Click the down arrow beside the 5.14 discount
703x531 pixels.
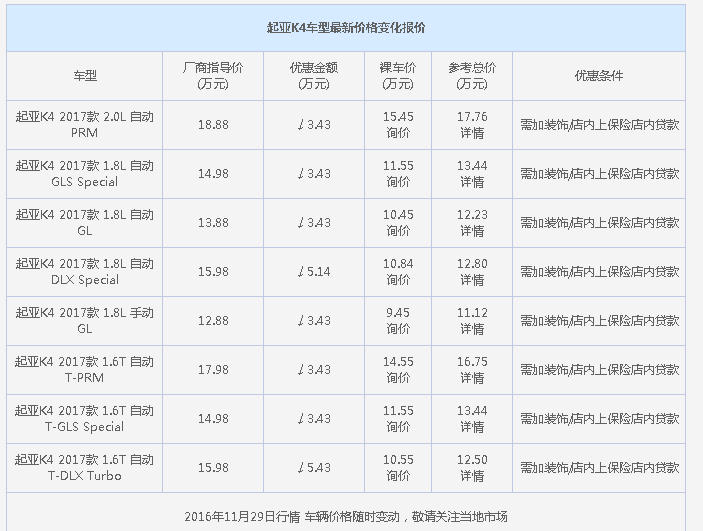(302, 272)
